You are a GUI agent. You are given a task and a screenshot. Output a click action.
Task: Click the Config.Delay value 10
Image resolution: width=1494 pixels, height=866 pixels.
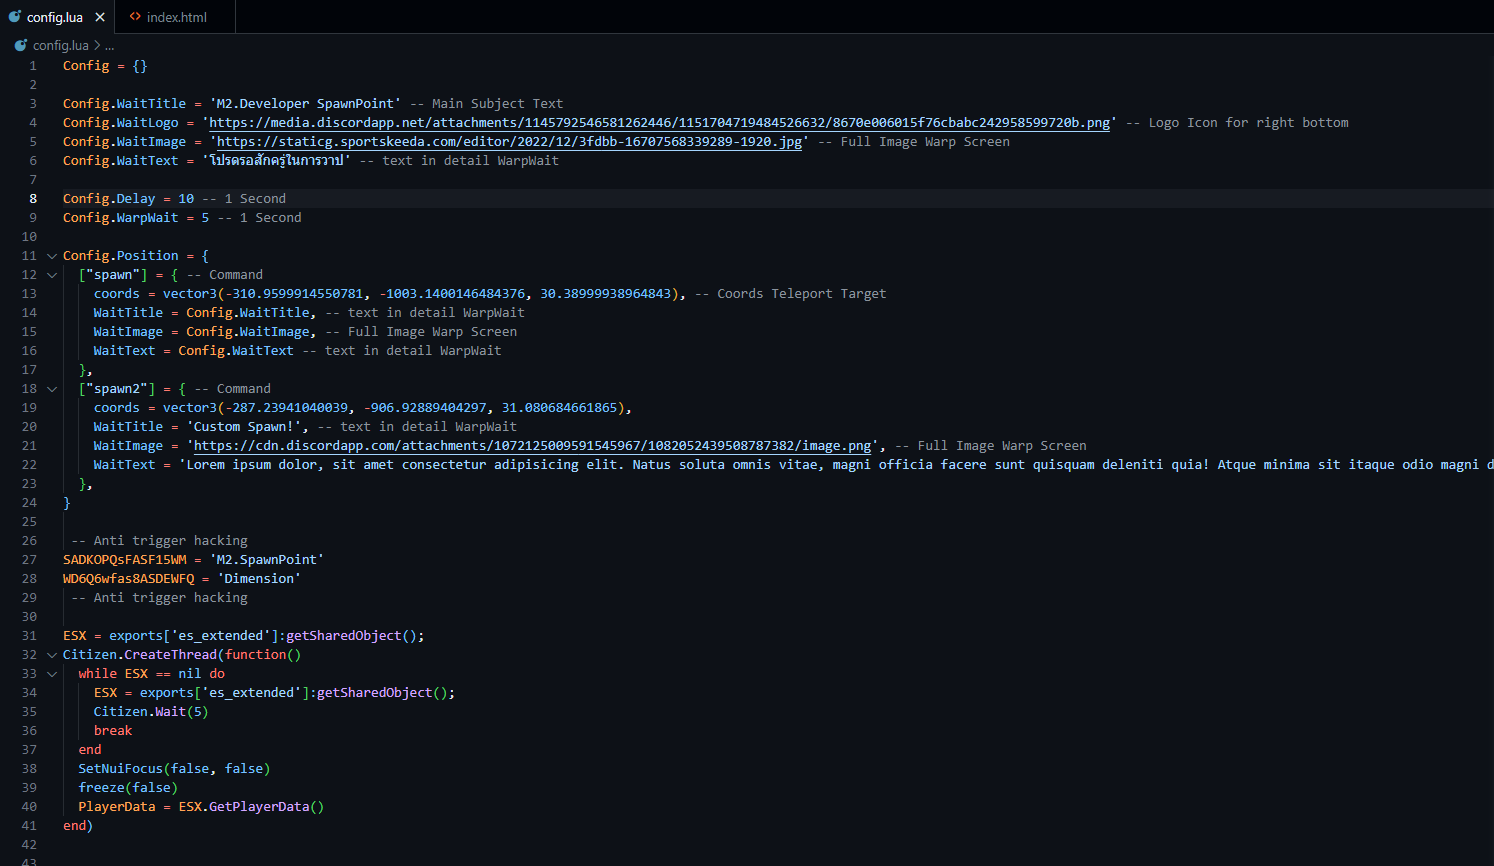186,199
